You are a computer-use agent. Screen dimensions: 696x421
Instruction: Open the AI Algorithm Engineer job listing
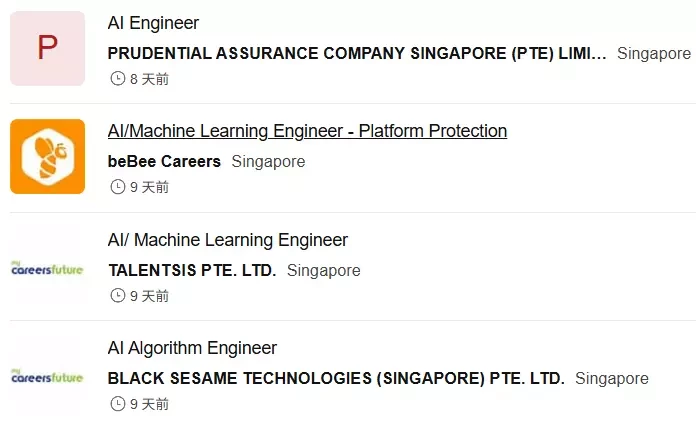pos(192,348)
